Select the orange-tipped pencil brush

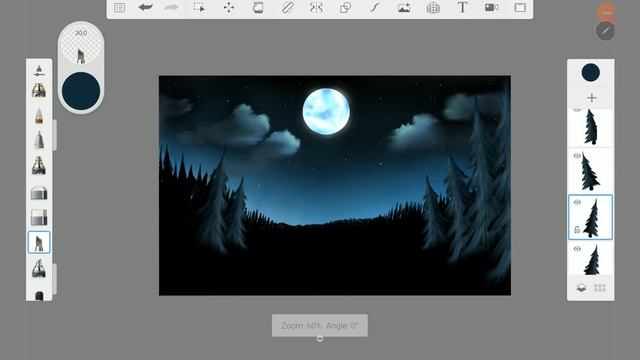[39, 116]
